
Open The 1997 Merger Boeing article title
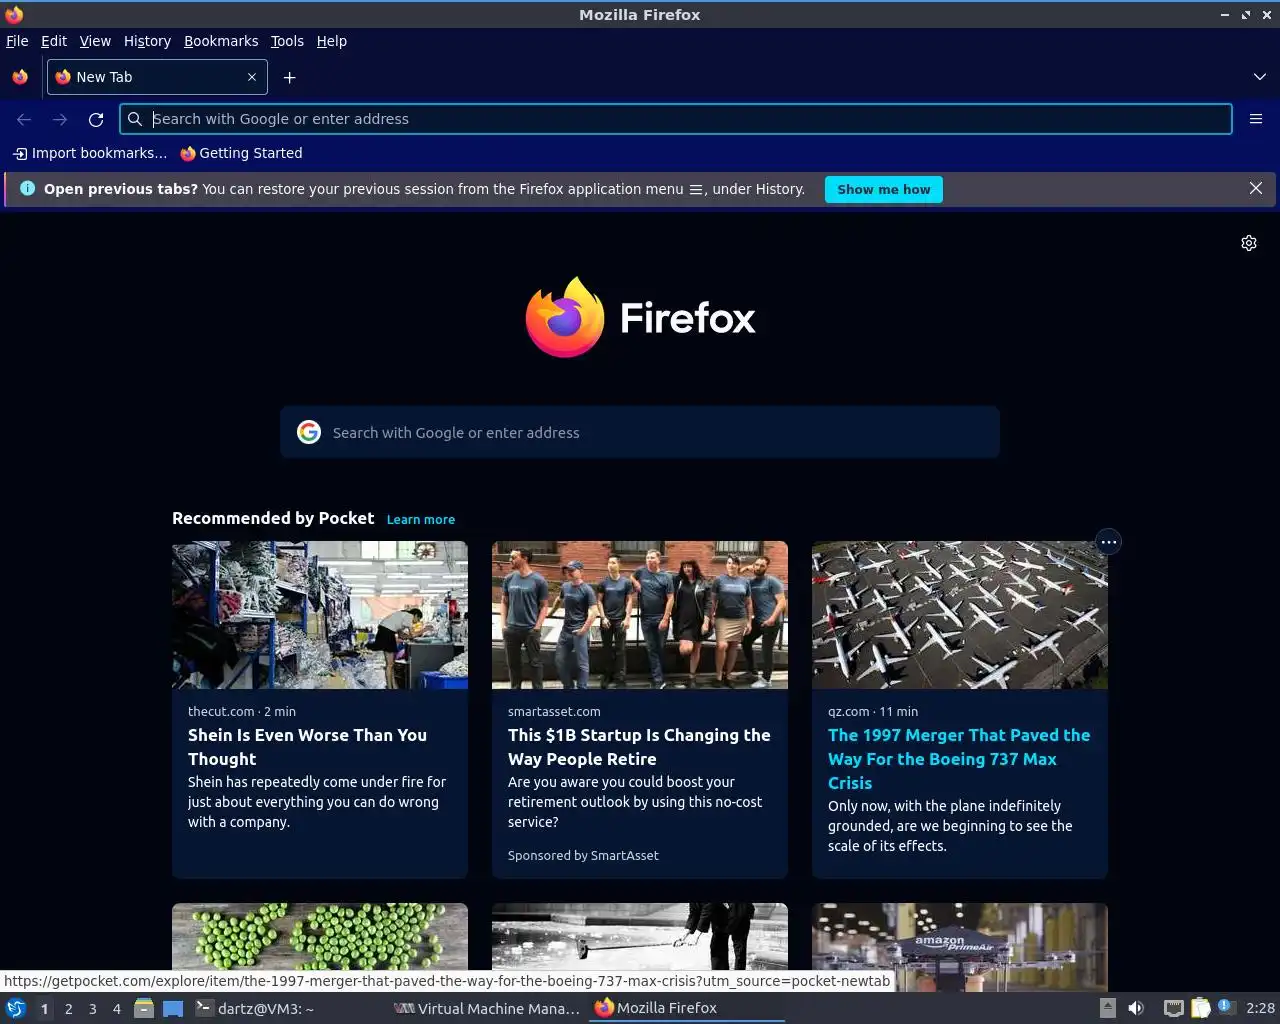(959, 759)
